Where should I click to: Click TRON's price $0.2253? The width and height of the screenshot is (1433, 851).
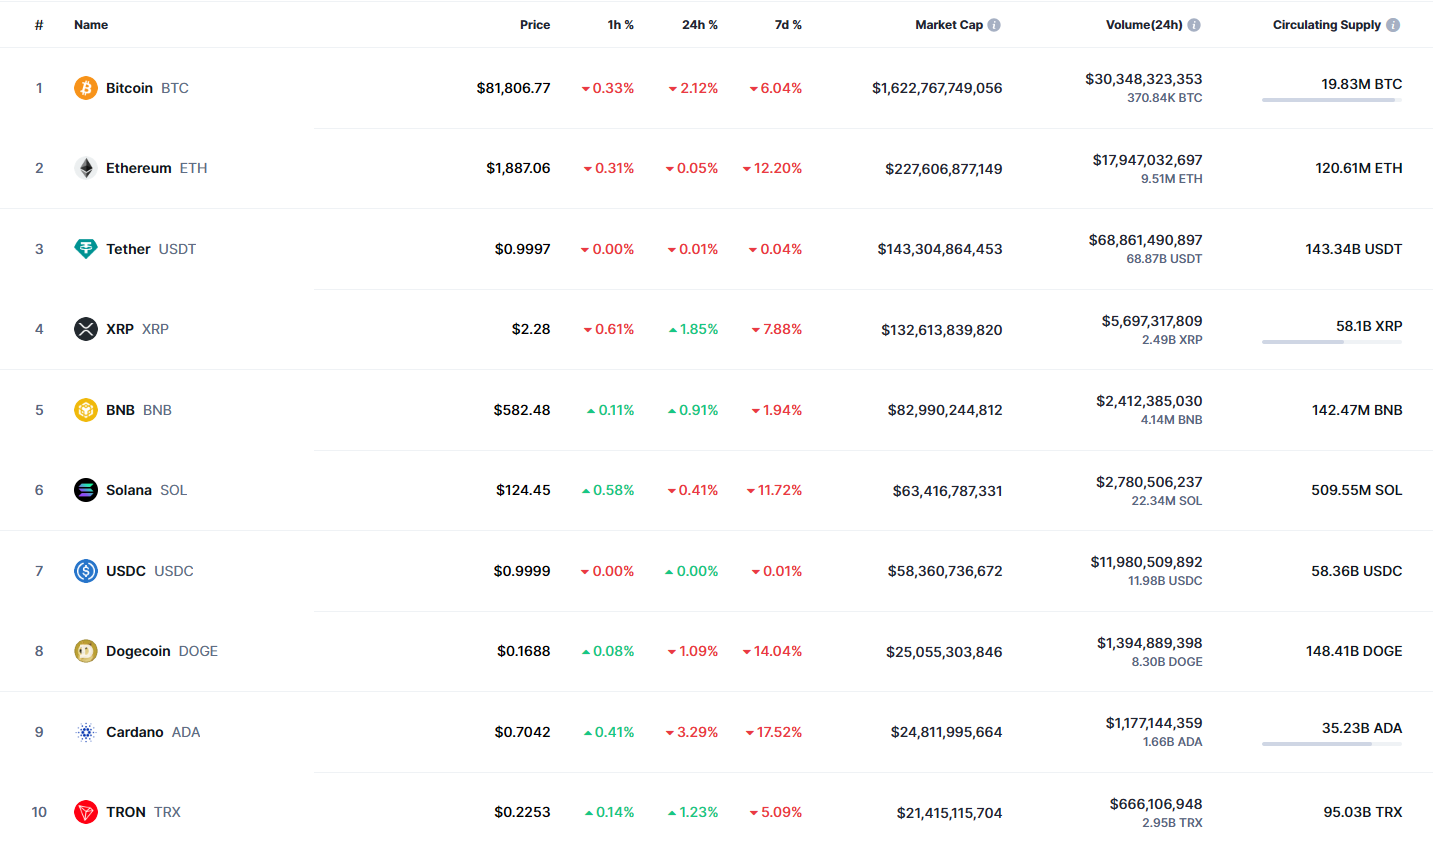522,812
